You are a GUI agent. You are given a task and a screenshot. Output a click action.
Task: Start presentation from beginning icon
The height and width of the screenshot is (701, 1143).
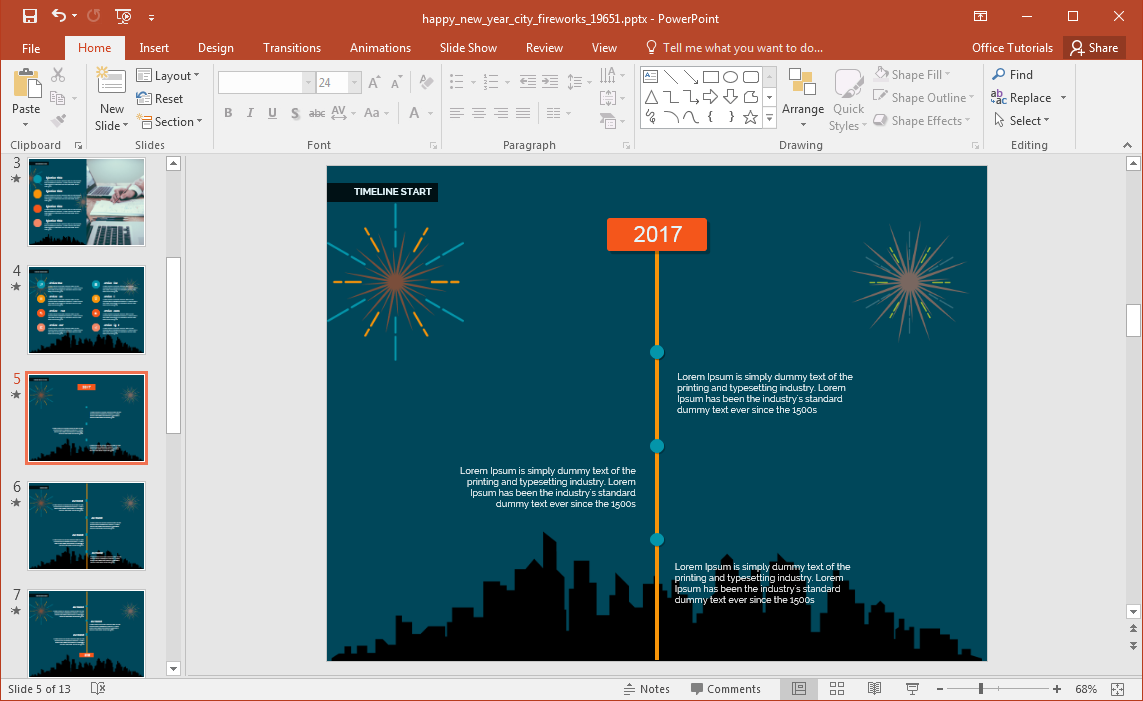[x=123, y=16]
